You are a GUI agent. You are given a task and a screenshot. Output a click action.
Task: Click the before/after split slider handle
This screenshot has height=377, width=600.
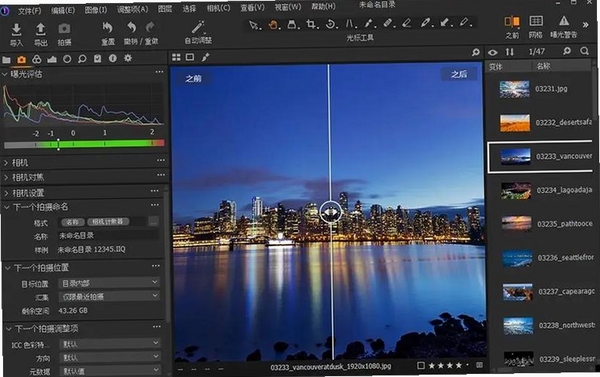click(331, 212)
